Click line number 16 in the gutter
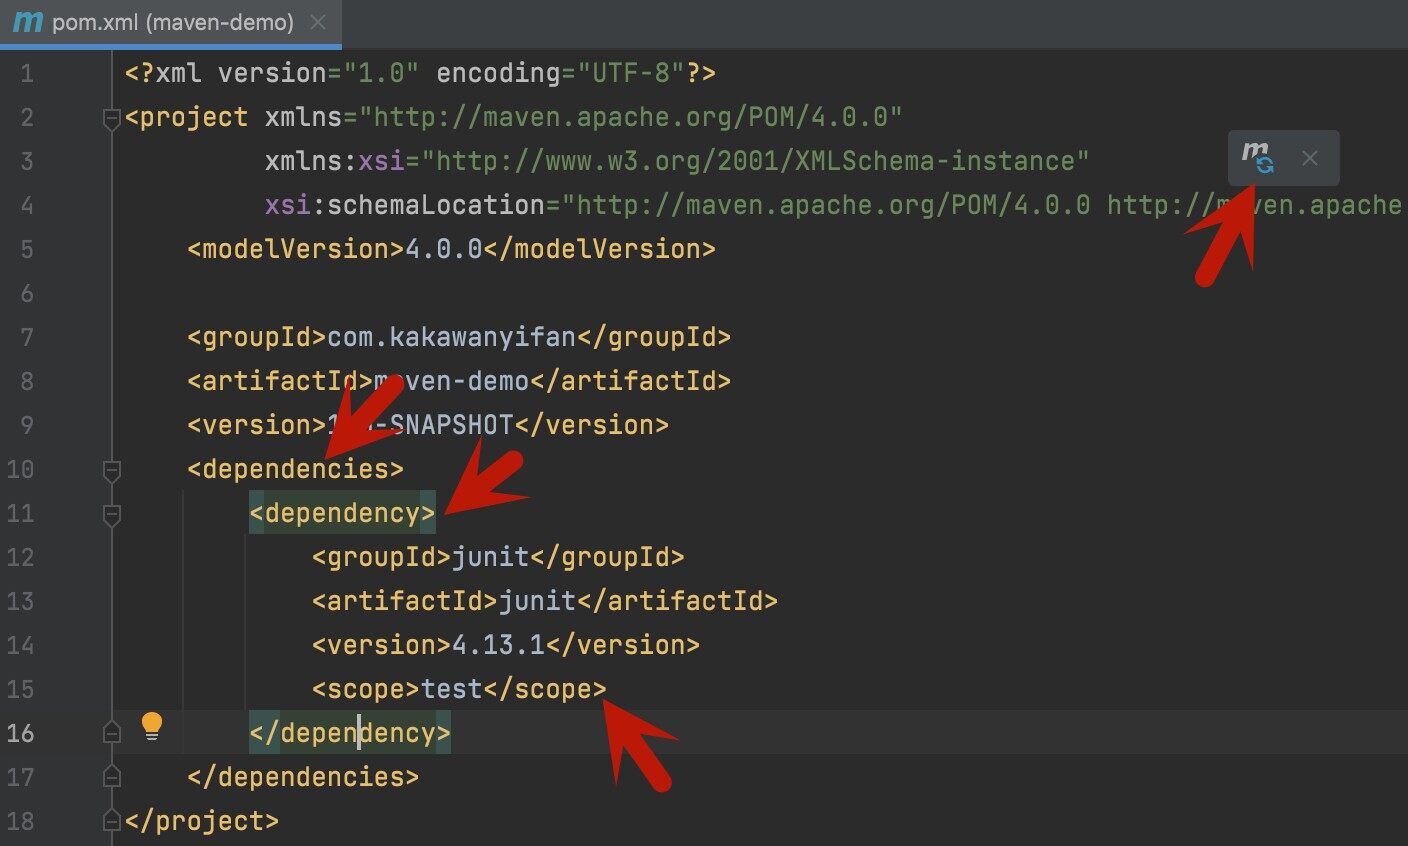This screenshot has width=1408, height=846. (x=20, y=733)
